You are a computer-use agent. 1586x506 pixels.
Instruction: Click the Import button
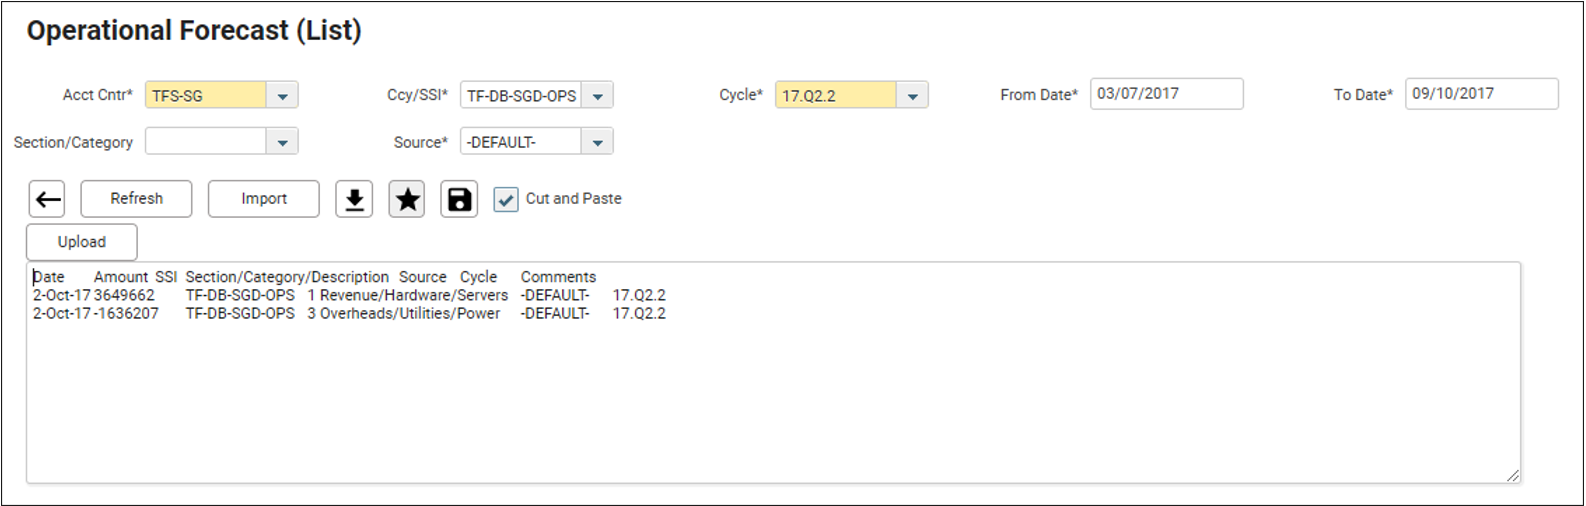[x=264, y=198]
